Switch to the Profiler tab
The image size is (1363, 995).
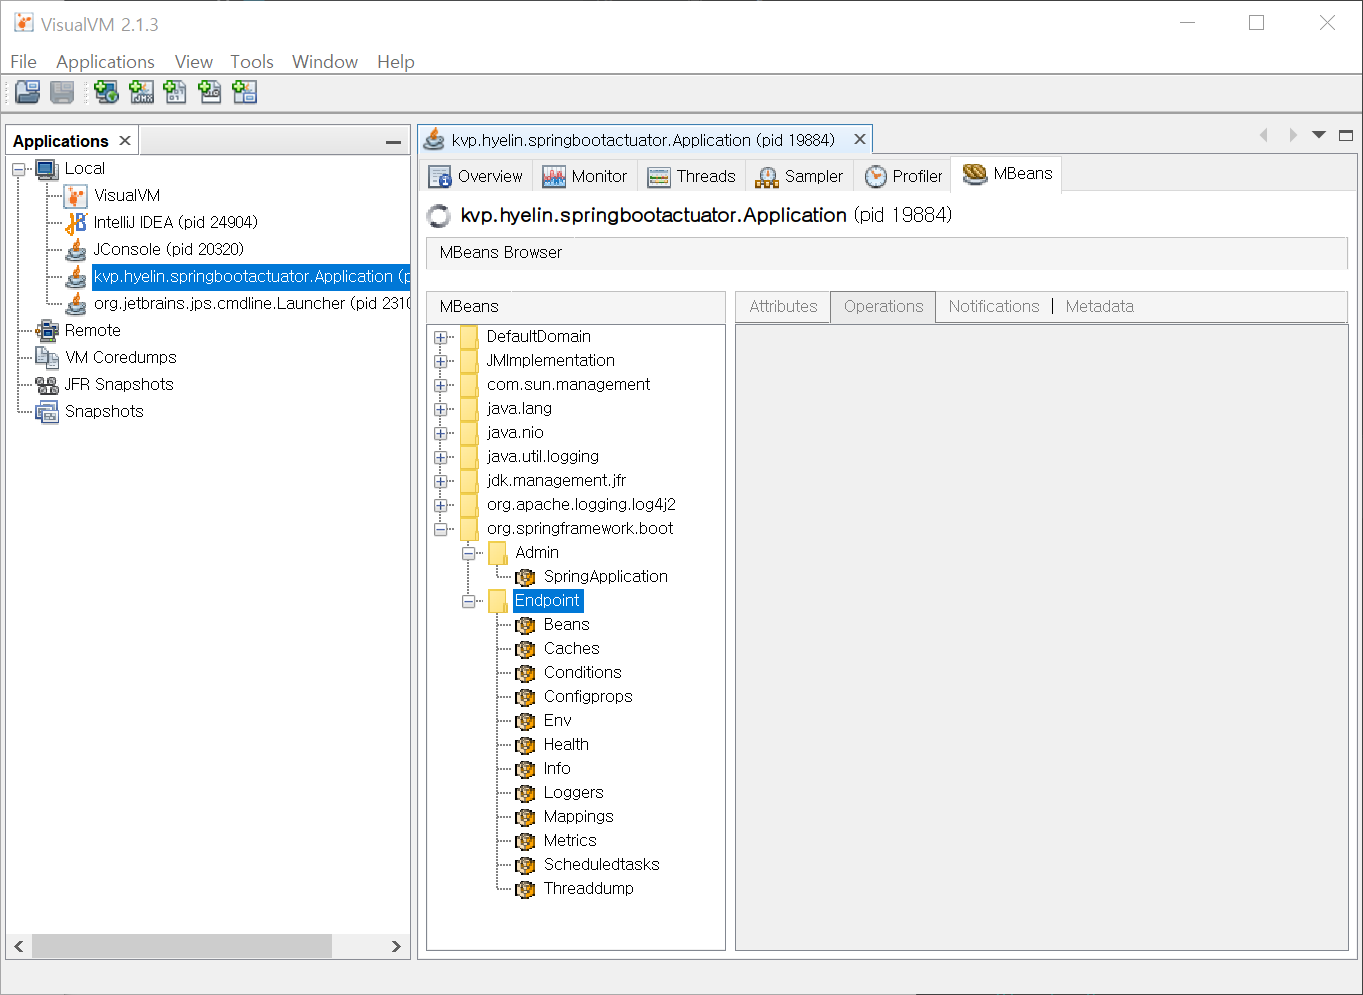903,176
